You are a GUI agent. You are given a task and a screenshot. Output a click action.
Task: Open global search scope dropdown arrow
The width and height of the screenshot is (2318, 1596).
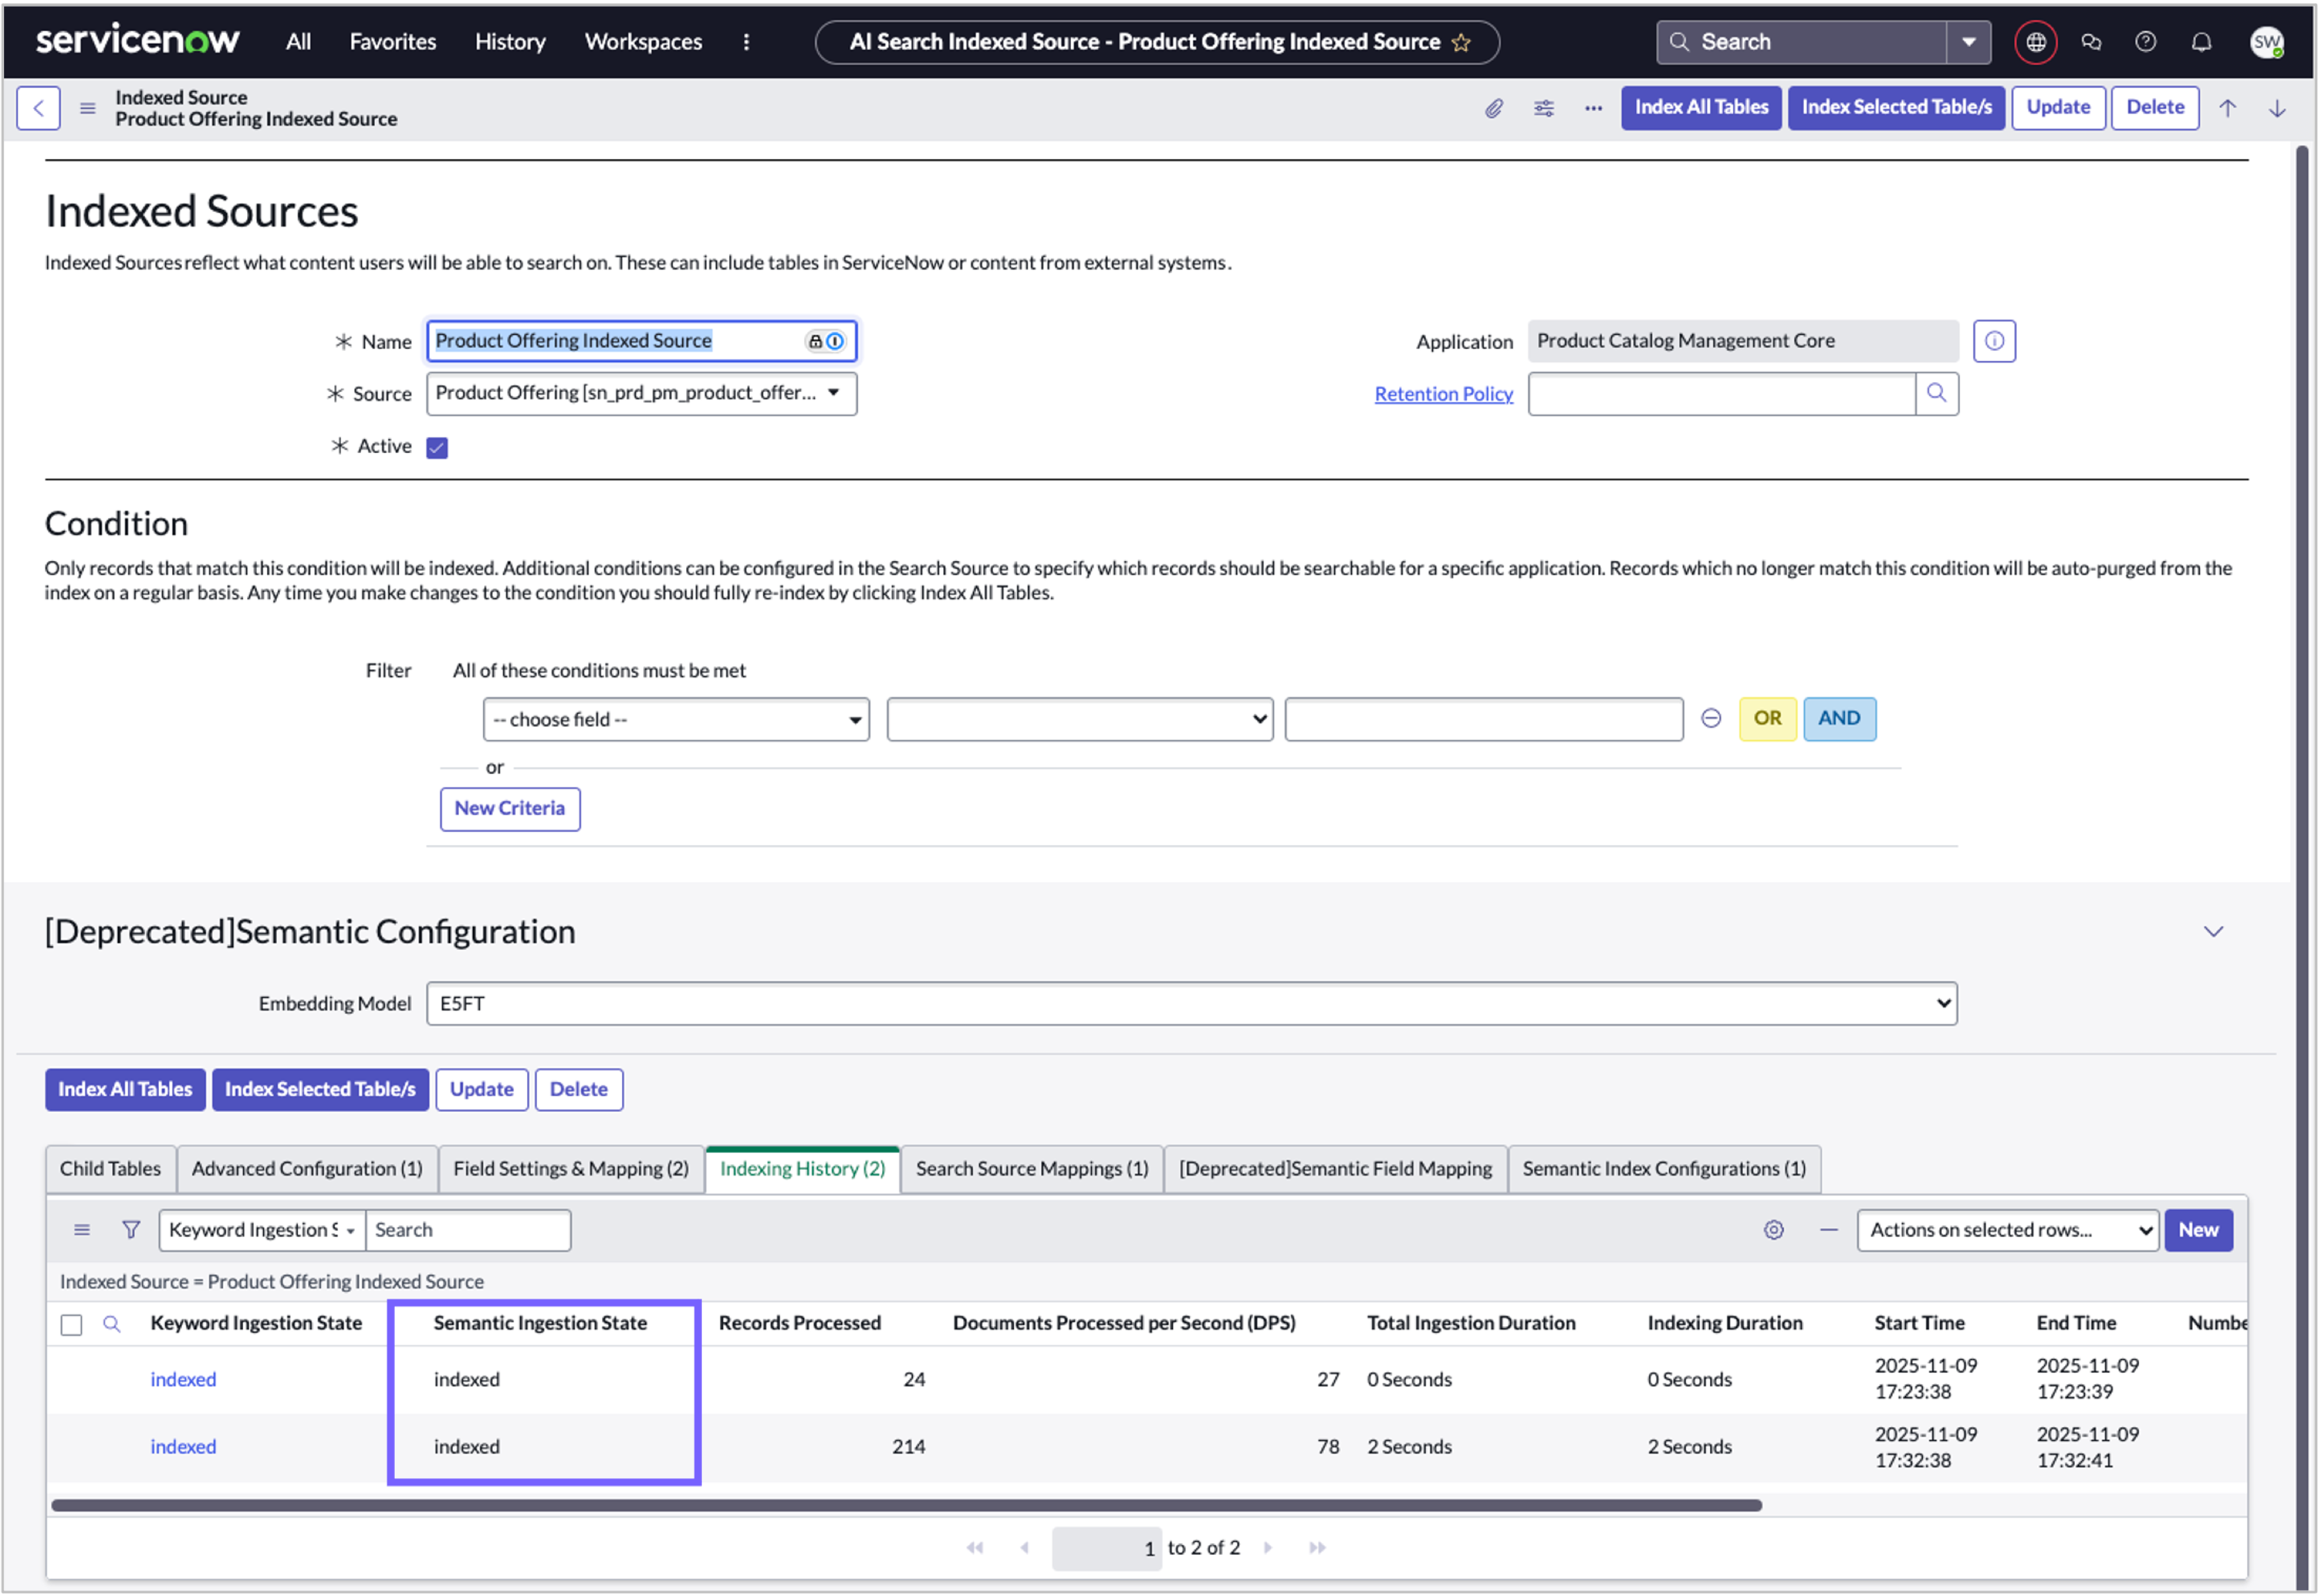(1968, 42)
